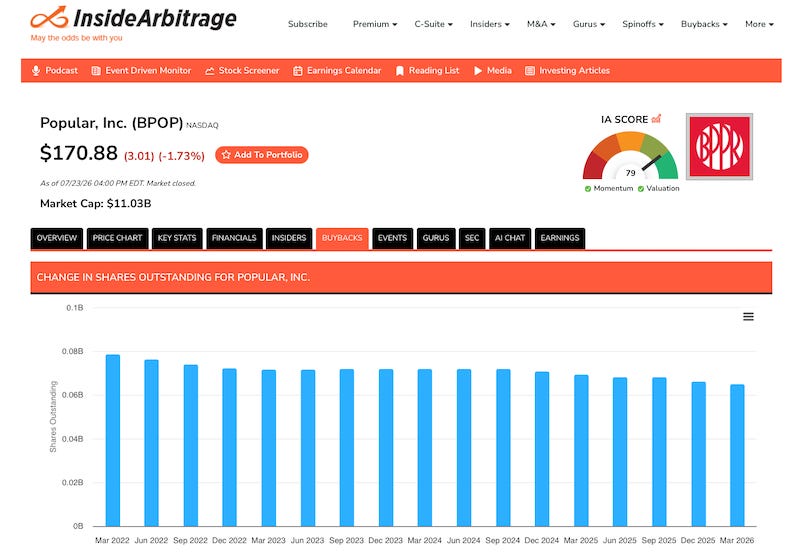Viewport: 800px width, 552px height.
Task: Expand the M&A dropdown menu
Action: pyautogui.click(x=541, y=24)
